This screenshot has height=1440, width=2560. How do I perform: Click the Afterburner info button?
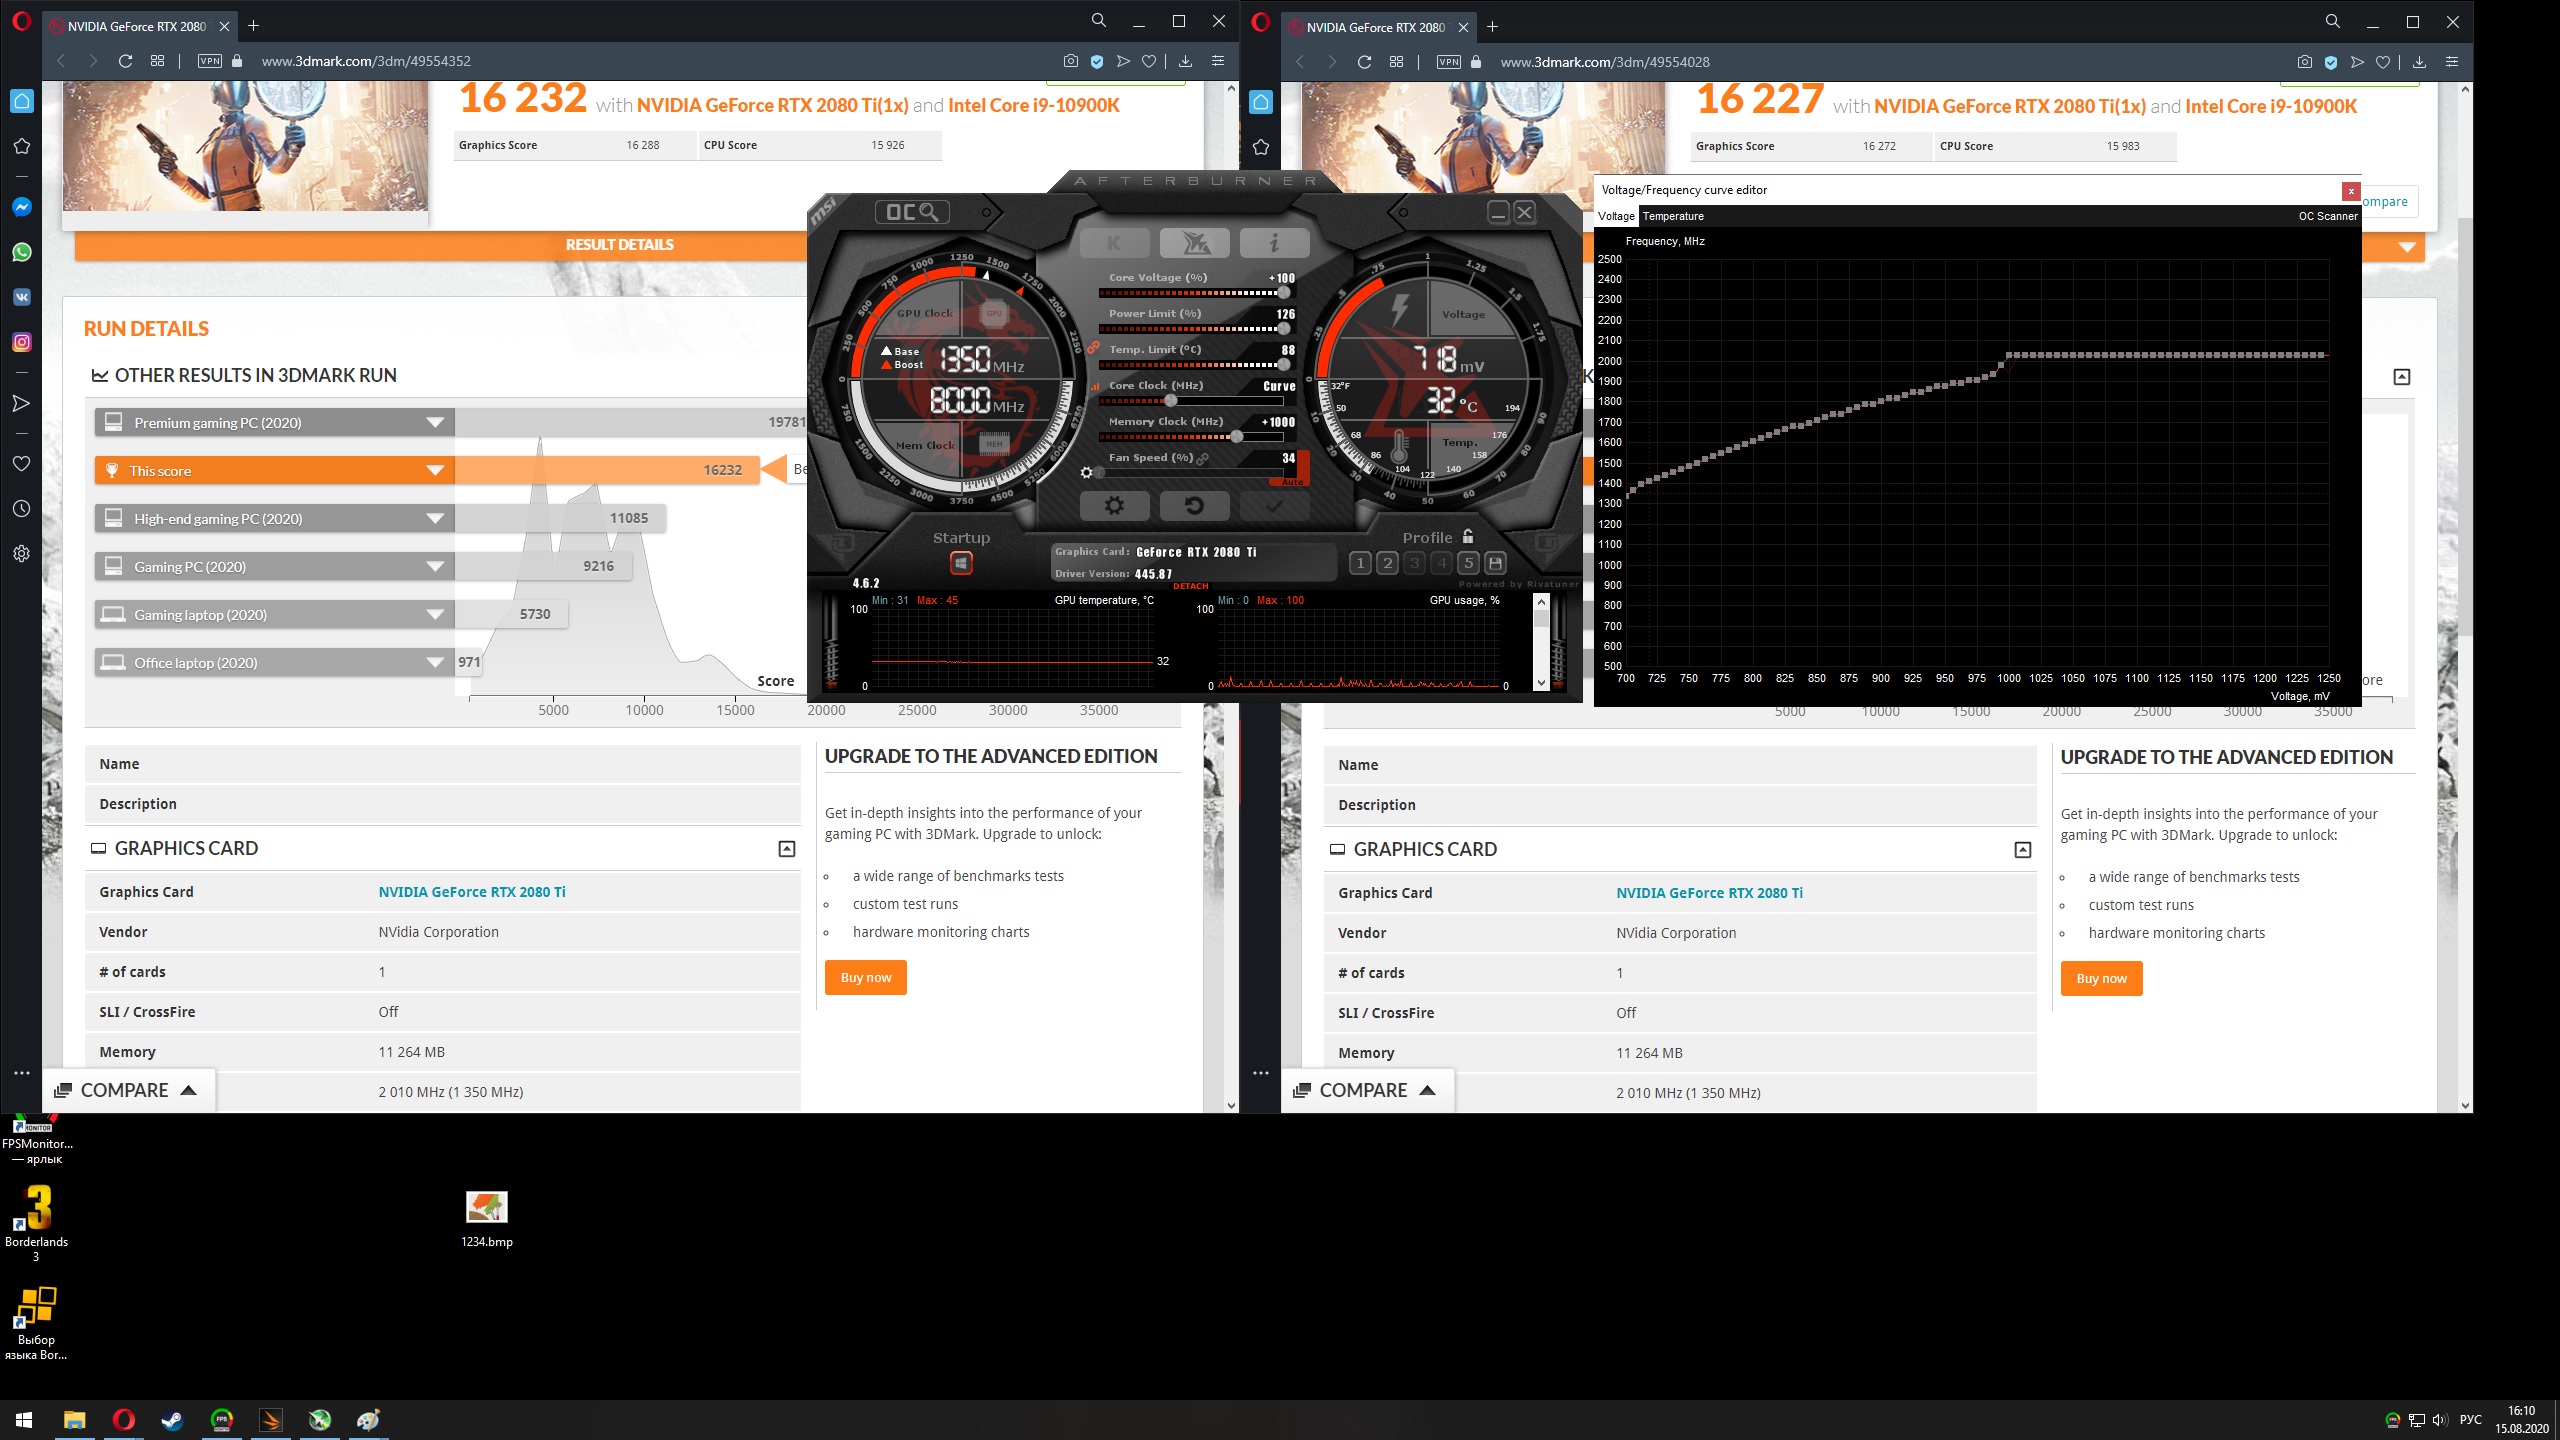[1273, 243]
